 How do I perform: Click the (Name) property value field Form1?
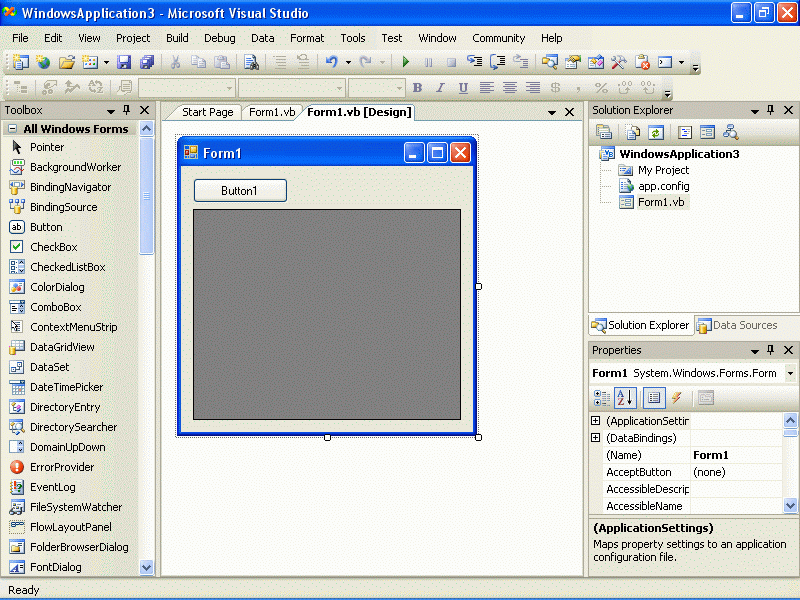click(736, 455)
